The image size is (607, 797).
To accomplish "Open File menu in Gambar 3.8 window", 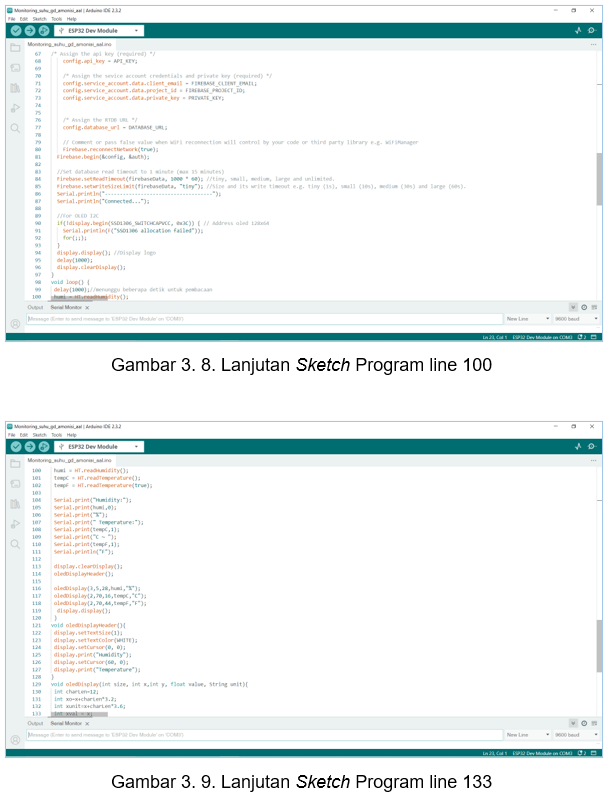I will click(11, 19).
